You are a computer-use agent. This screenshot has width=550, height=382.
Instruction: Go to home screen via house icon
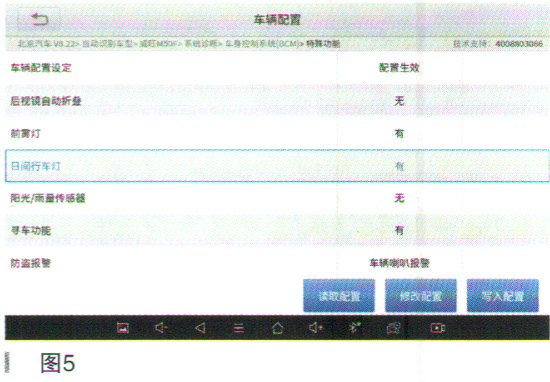[277, 328]
